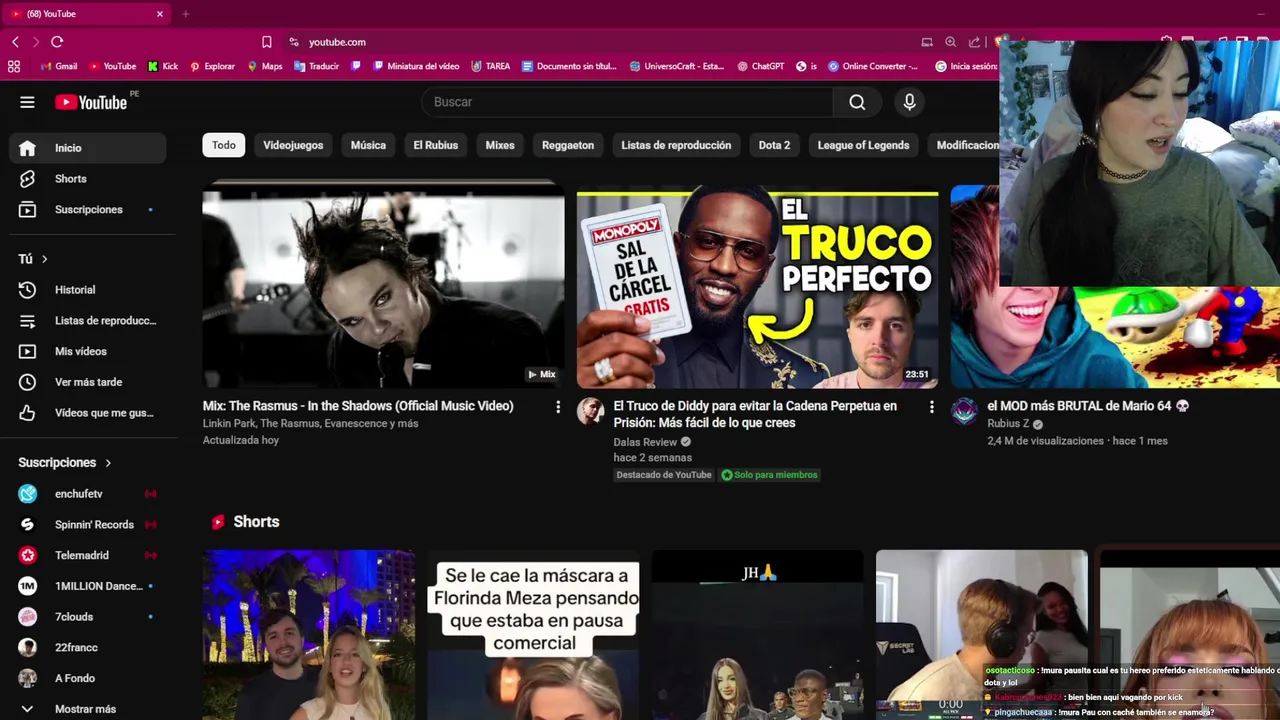Open the browser apps grid icon

click(14, 66)
